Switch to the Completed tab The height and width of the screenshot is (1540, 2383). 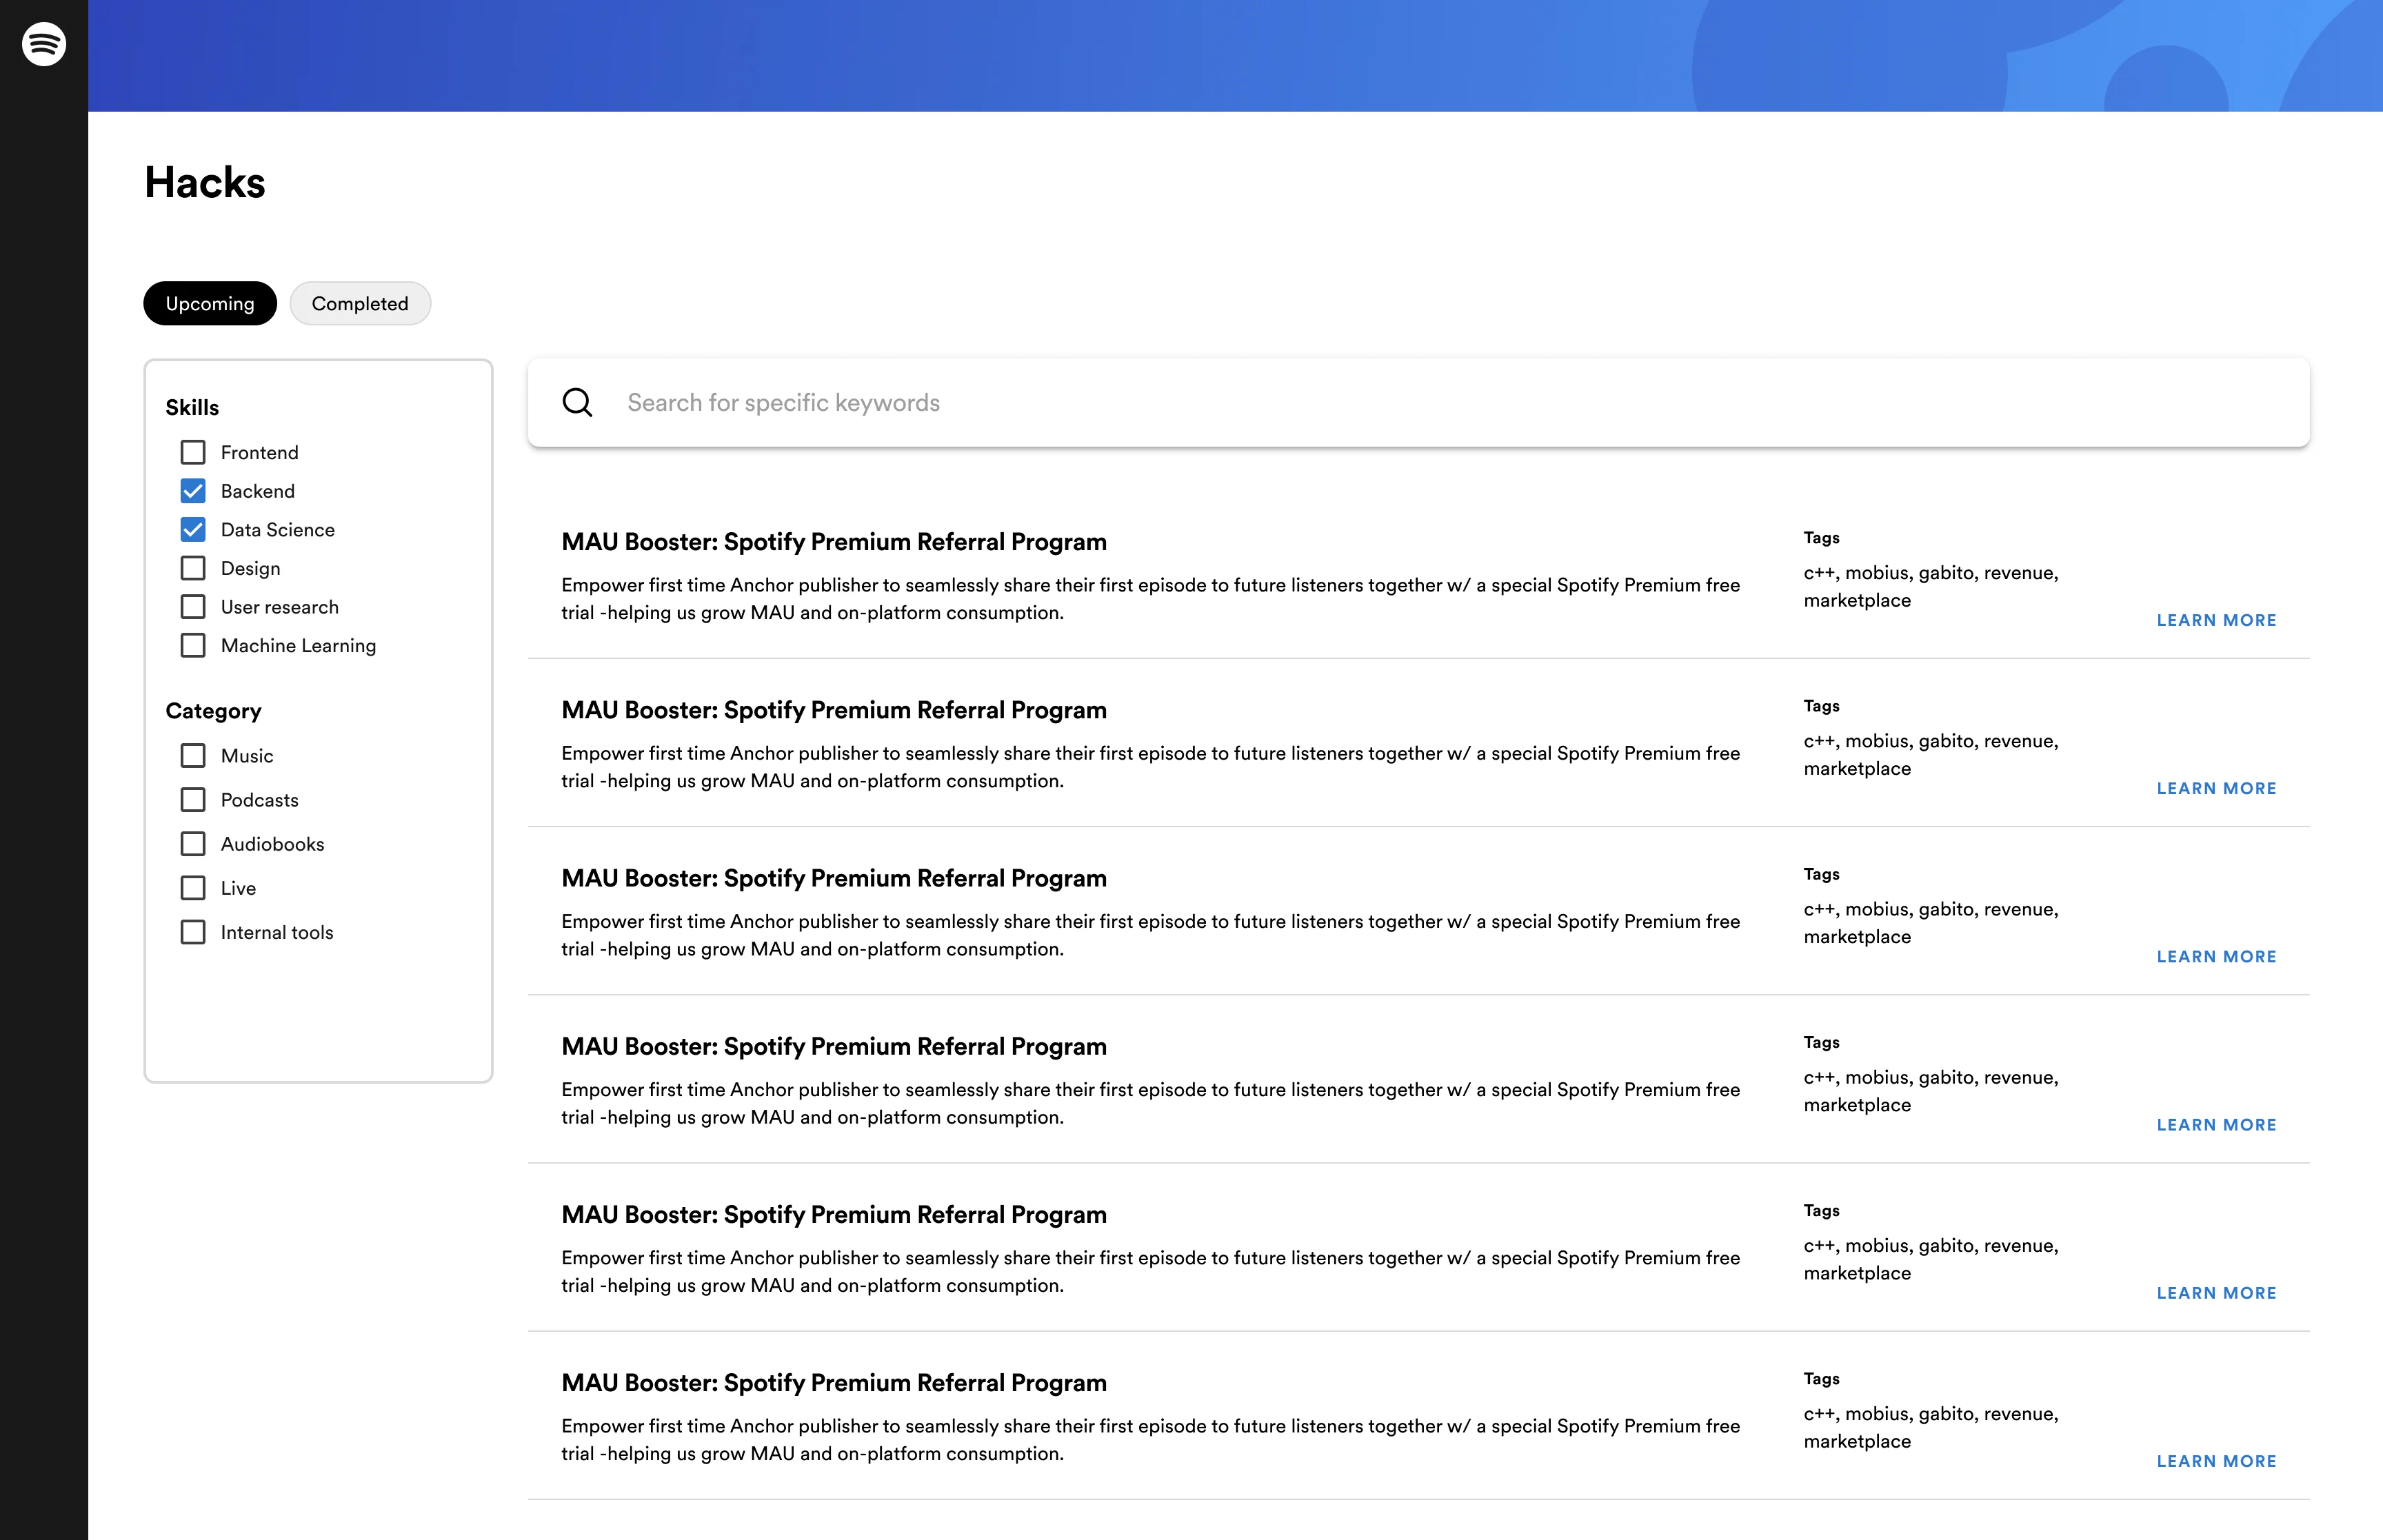click(x=360, y=303)
